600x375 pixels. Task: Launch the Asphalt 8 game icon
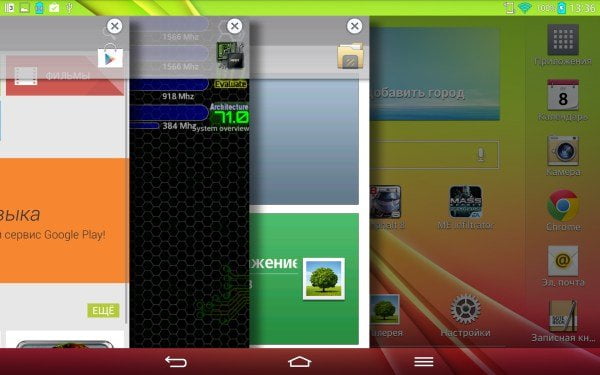click(385, 202)
